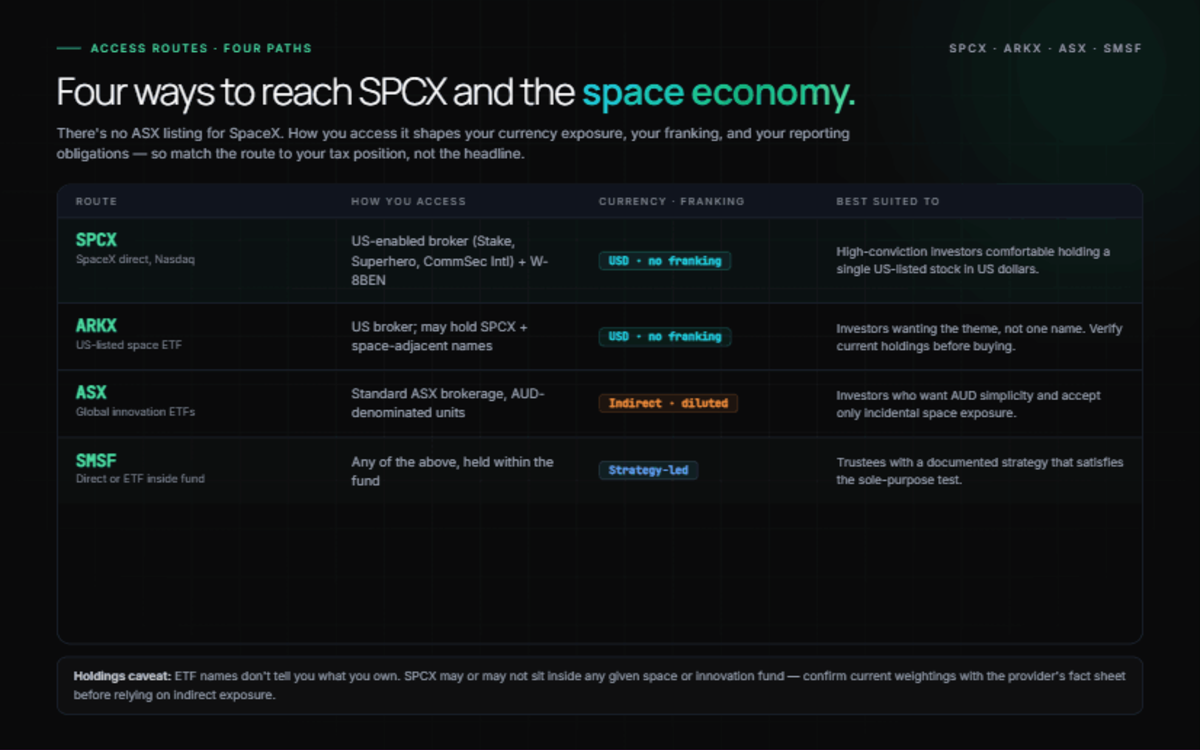Click the 'ACCESS ROUTES · FOUR PATHS' label

pyautogui.click(x=201, y=48)
